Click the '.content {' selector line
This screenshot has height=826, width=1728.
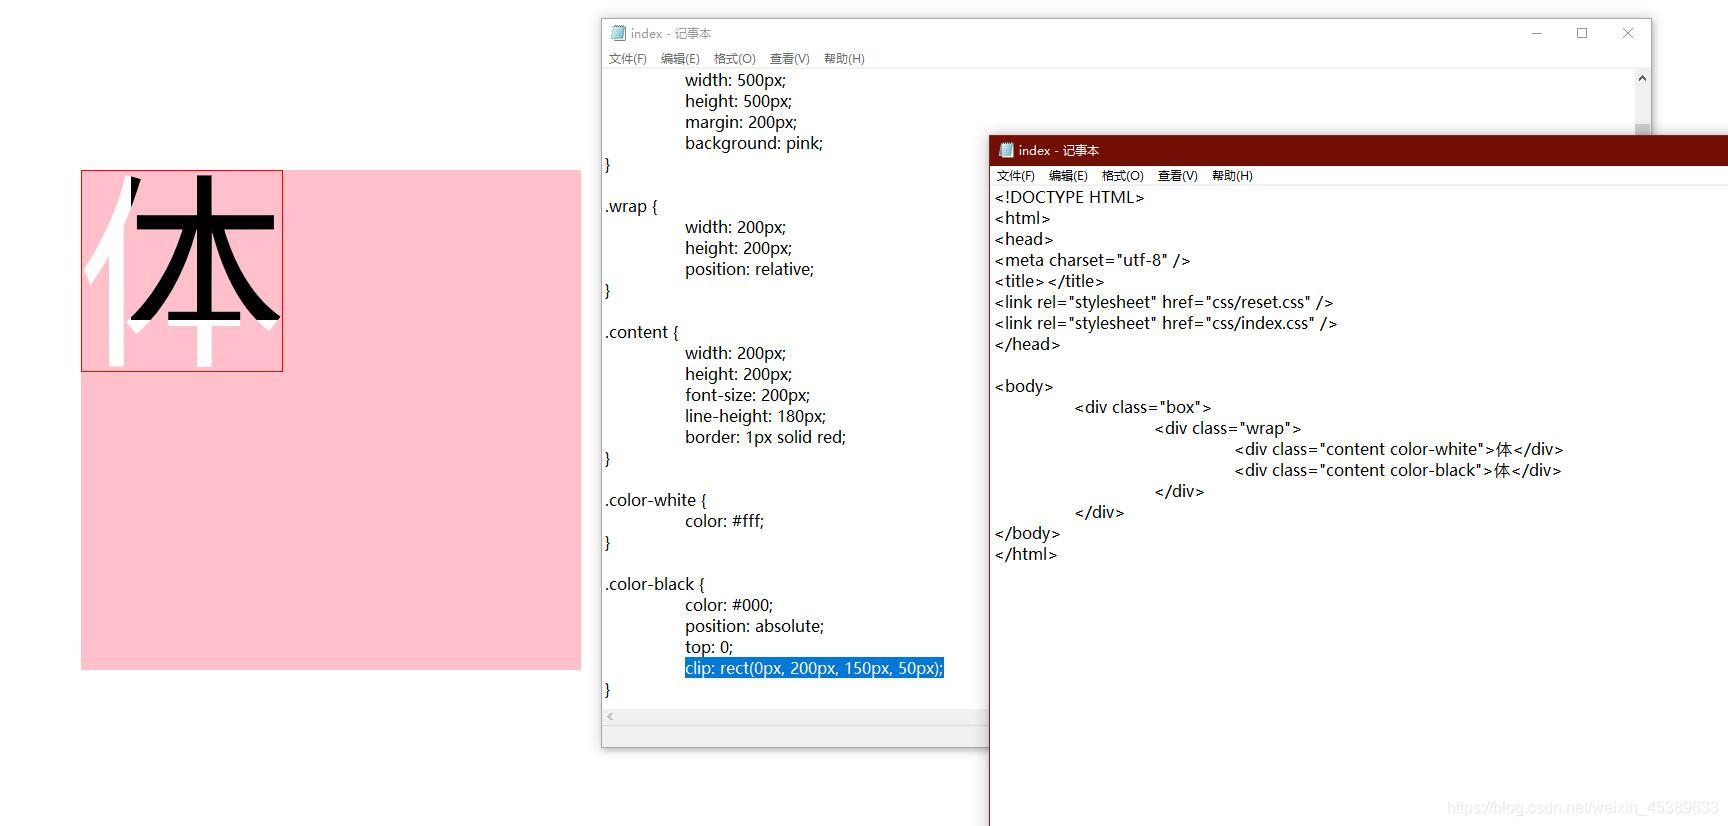(x=641, y=332)
